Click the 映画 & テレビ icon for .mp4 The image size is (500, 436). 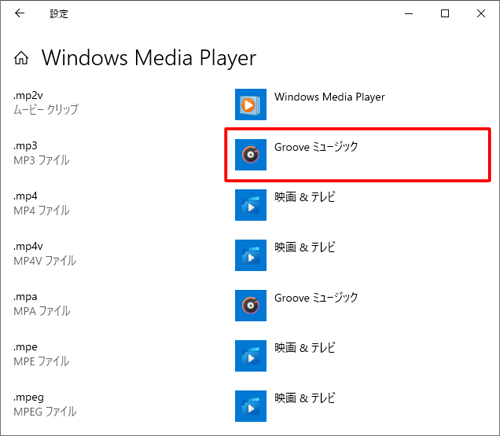pyautogui.click(x=251, y=205)
